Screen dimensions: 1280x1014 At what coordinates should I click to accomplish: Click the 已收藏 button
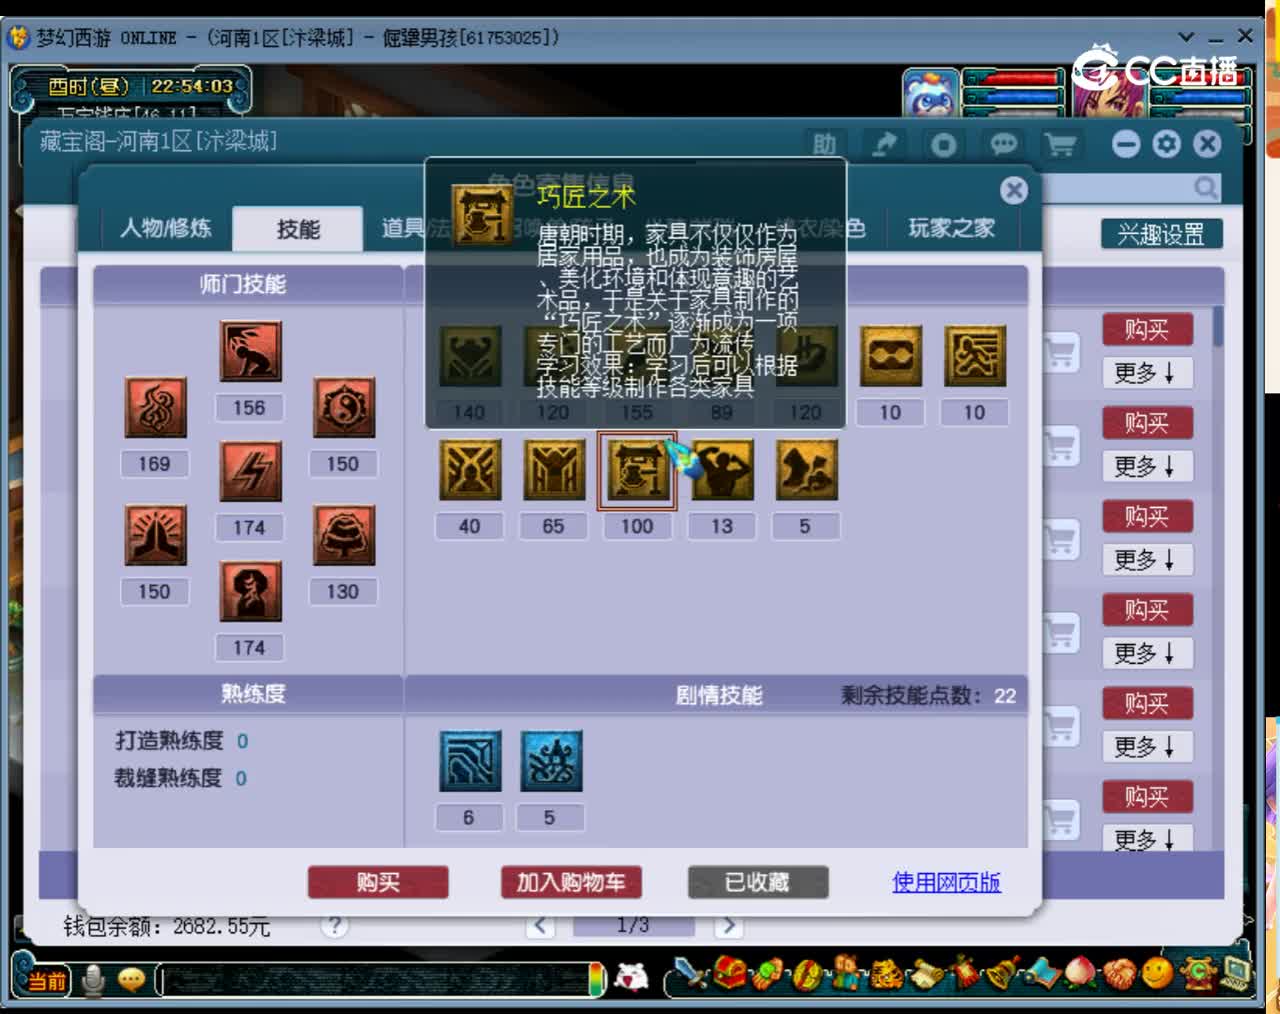click(758, 882)
